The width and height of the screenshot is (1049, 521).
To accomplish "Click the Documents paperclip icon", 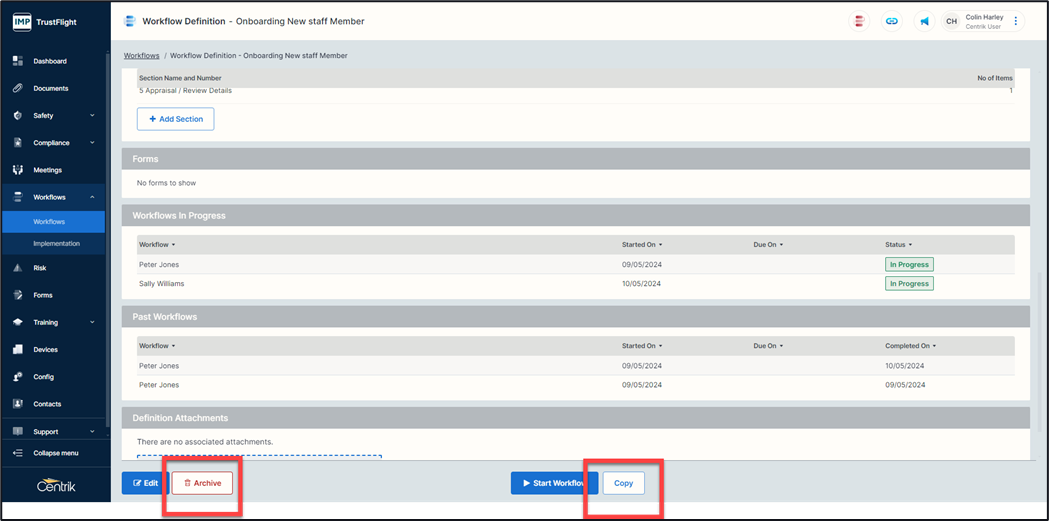I will click(x=18, y=88).
